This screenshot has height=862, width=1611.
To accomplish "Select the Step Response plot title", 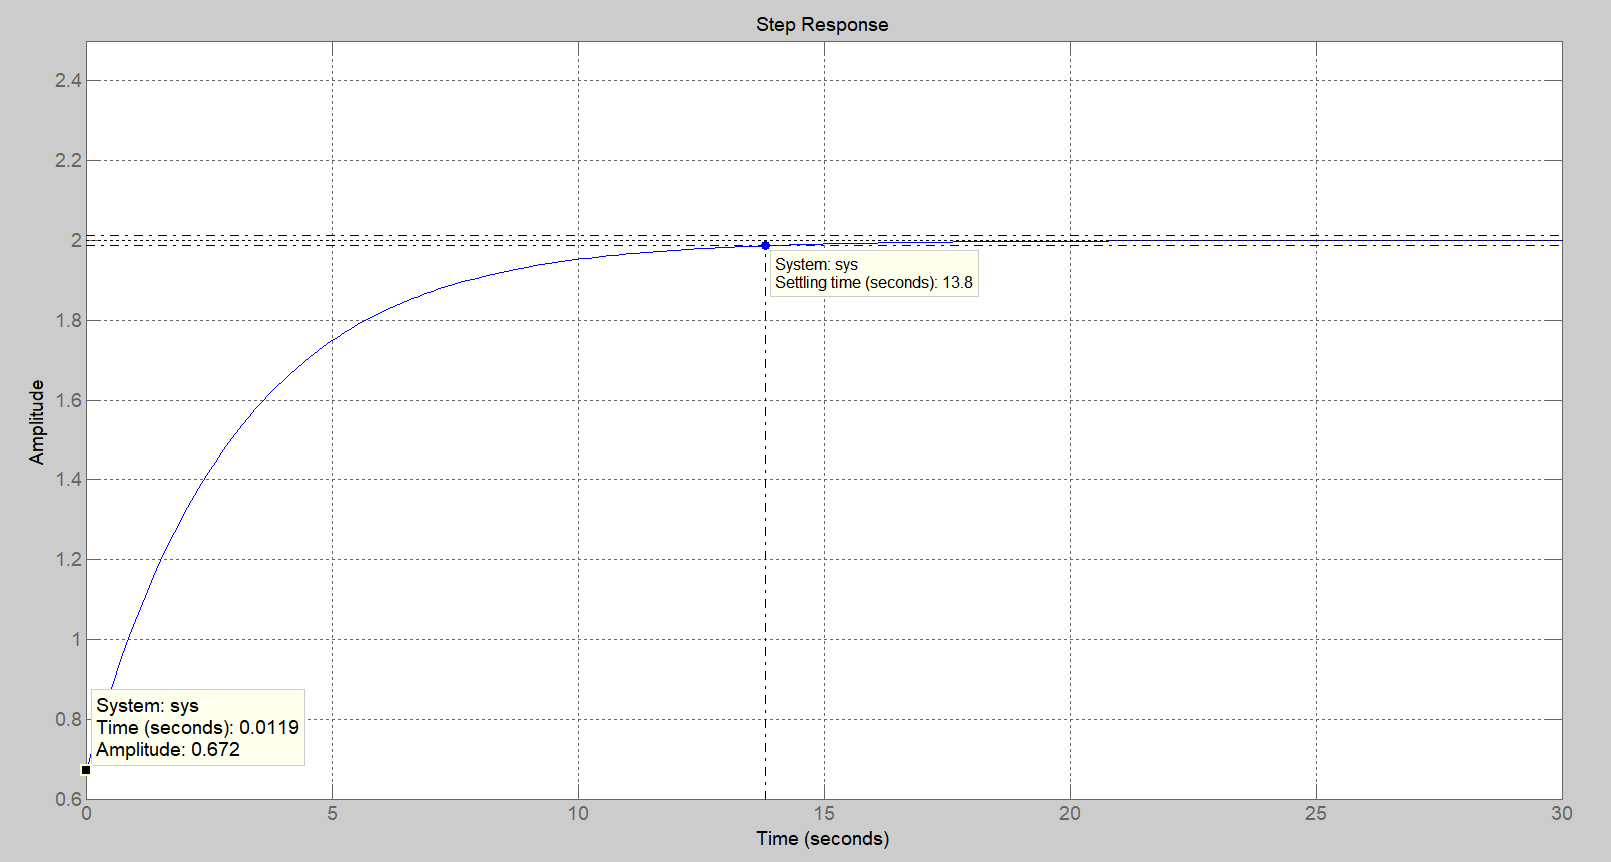I will pos(822,25).
